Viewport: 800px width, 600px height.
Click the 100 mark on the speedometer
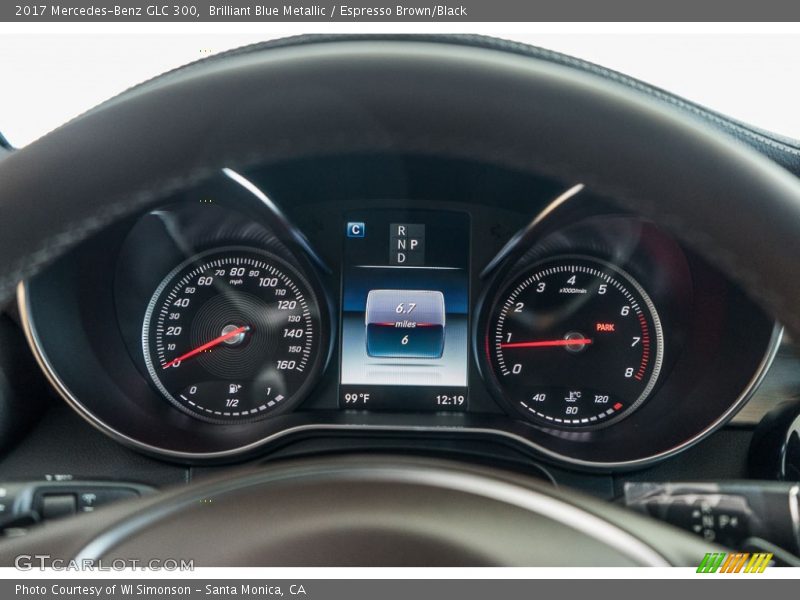point(268,282)
